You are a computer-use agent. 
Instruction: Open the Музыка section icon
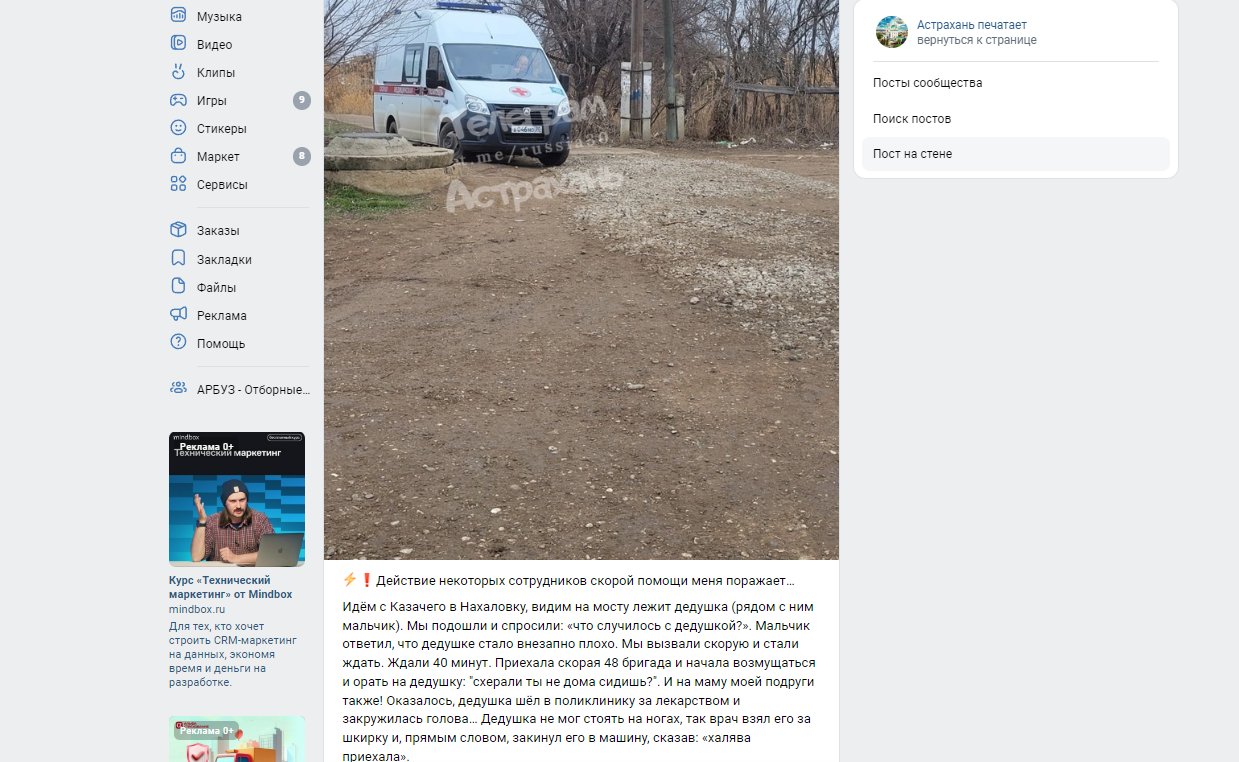[x=178, y=15]
